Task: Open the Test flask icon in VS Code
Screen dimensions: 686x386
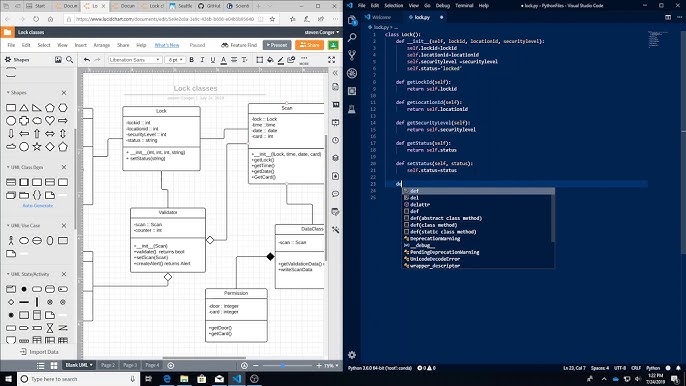Action: click(x=352, y=109)
